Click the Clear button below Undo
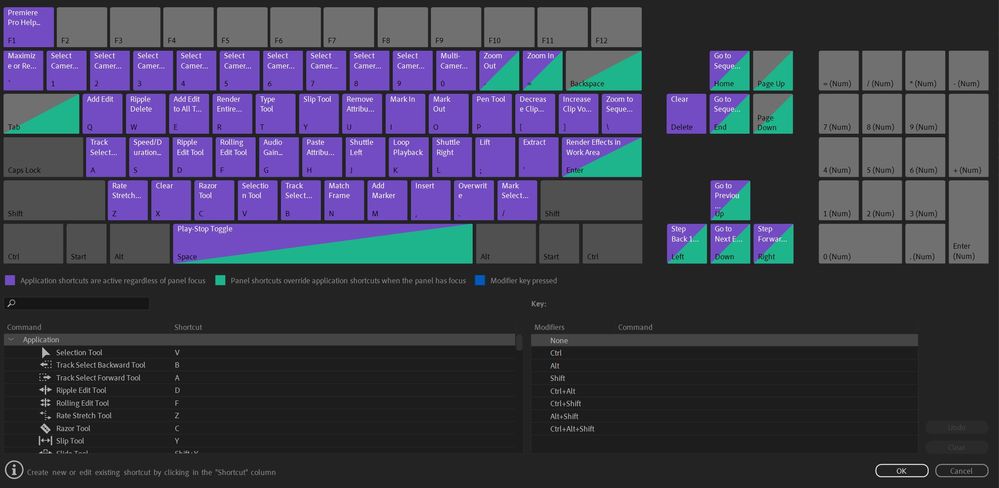 (956, 447)
